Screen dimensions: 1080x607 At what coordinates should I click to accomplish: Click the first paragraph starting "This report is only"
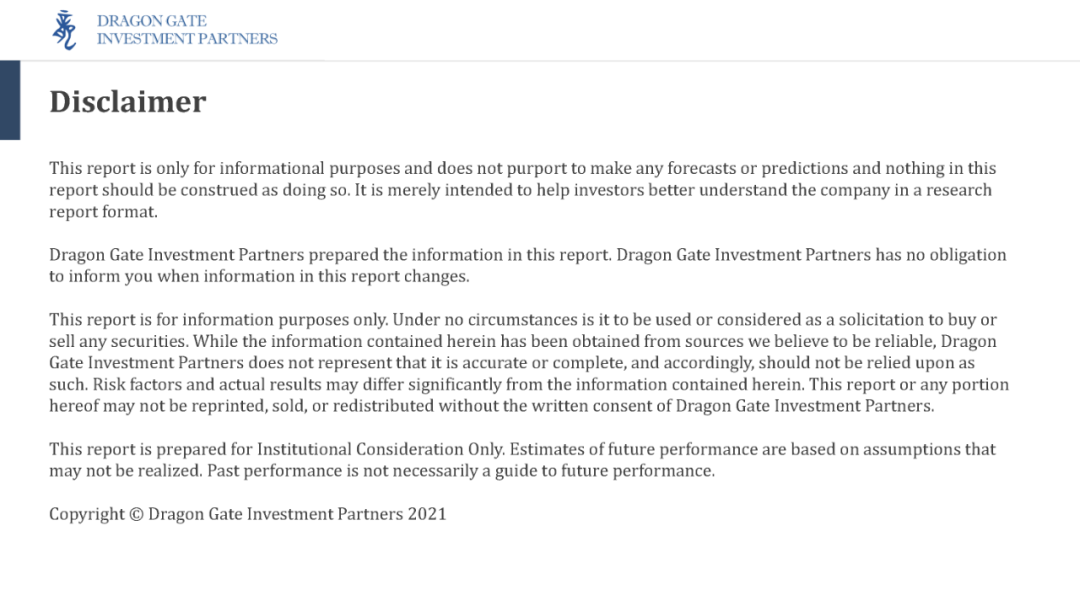(522, 169)
